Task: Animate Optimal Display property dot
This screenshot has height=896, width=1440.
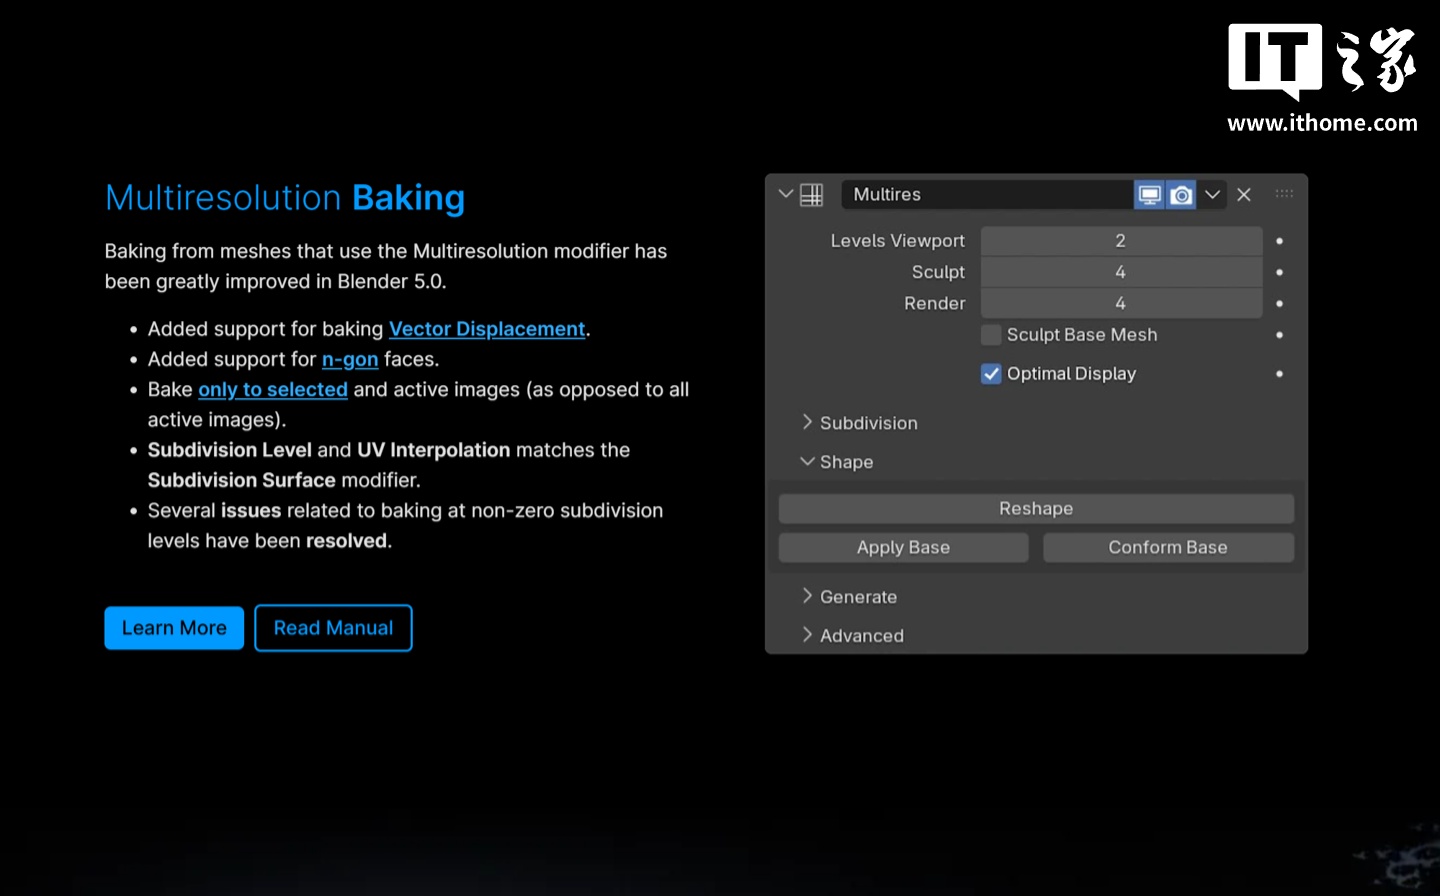Action: 1280,374
